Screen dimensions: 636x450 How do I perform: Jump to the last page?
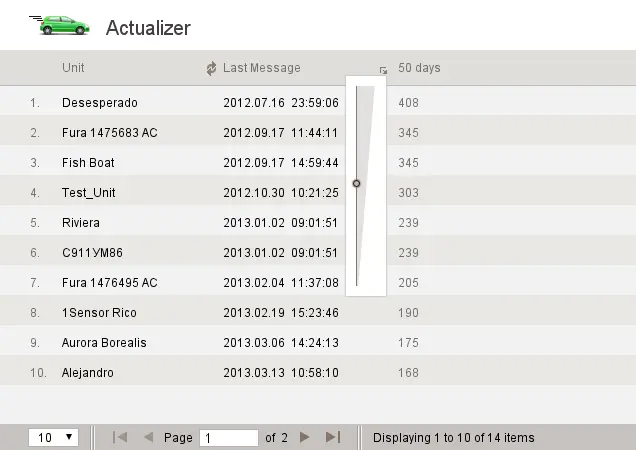point(333,437)
